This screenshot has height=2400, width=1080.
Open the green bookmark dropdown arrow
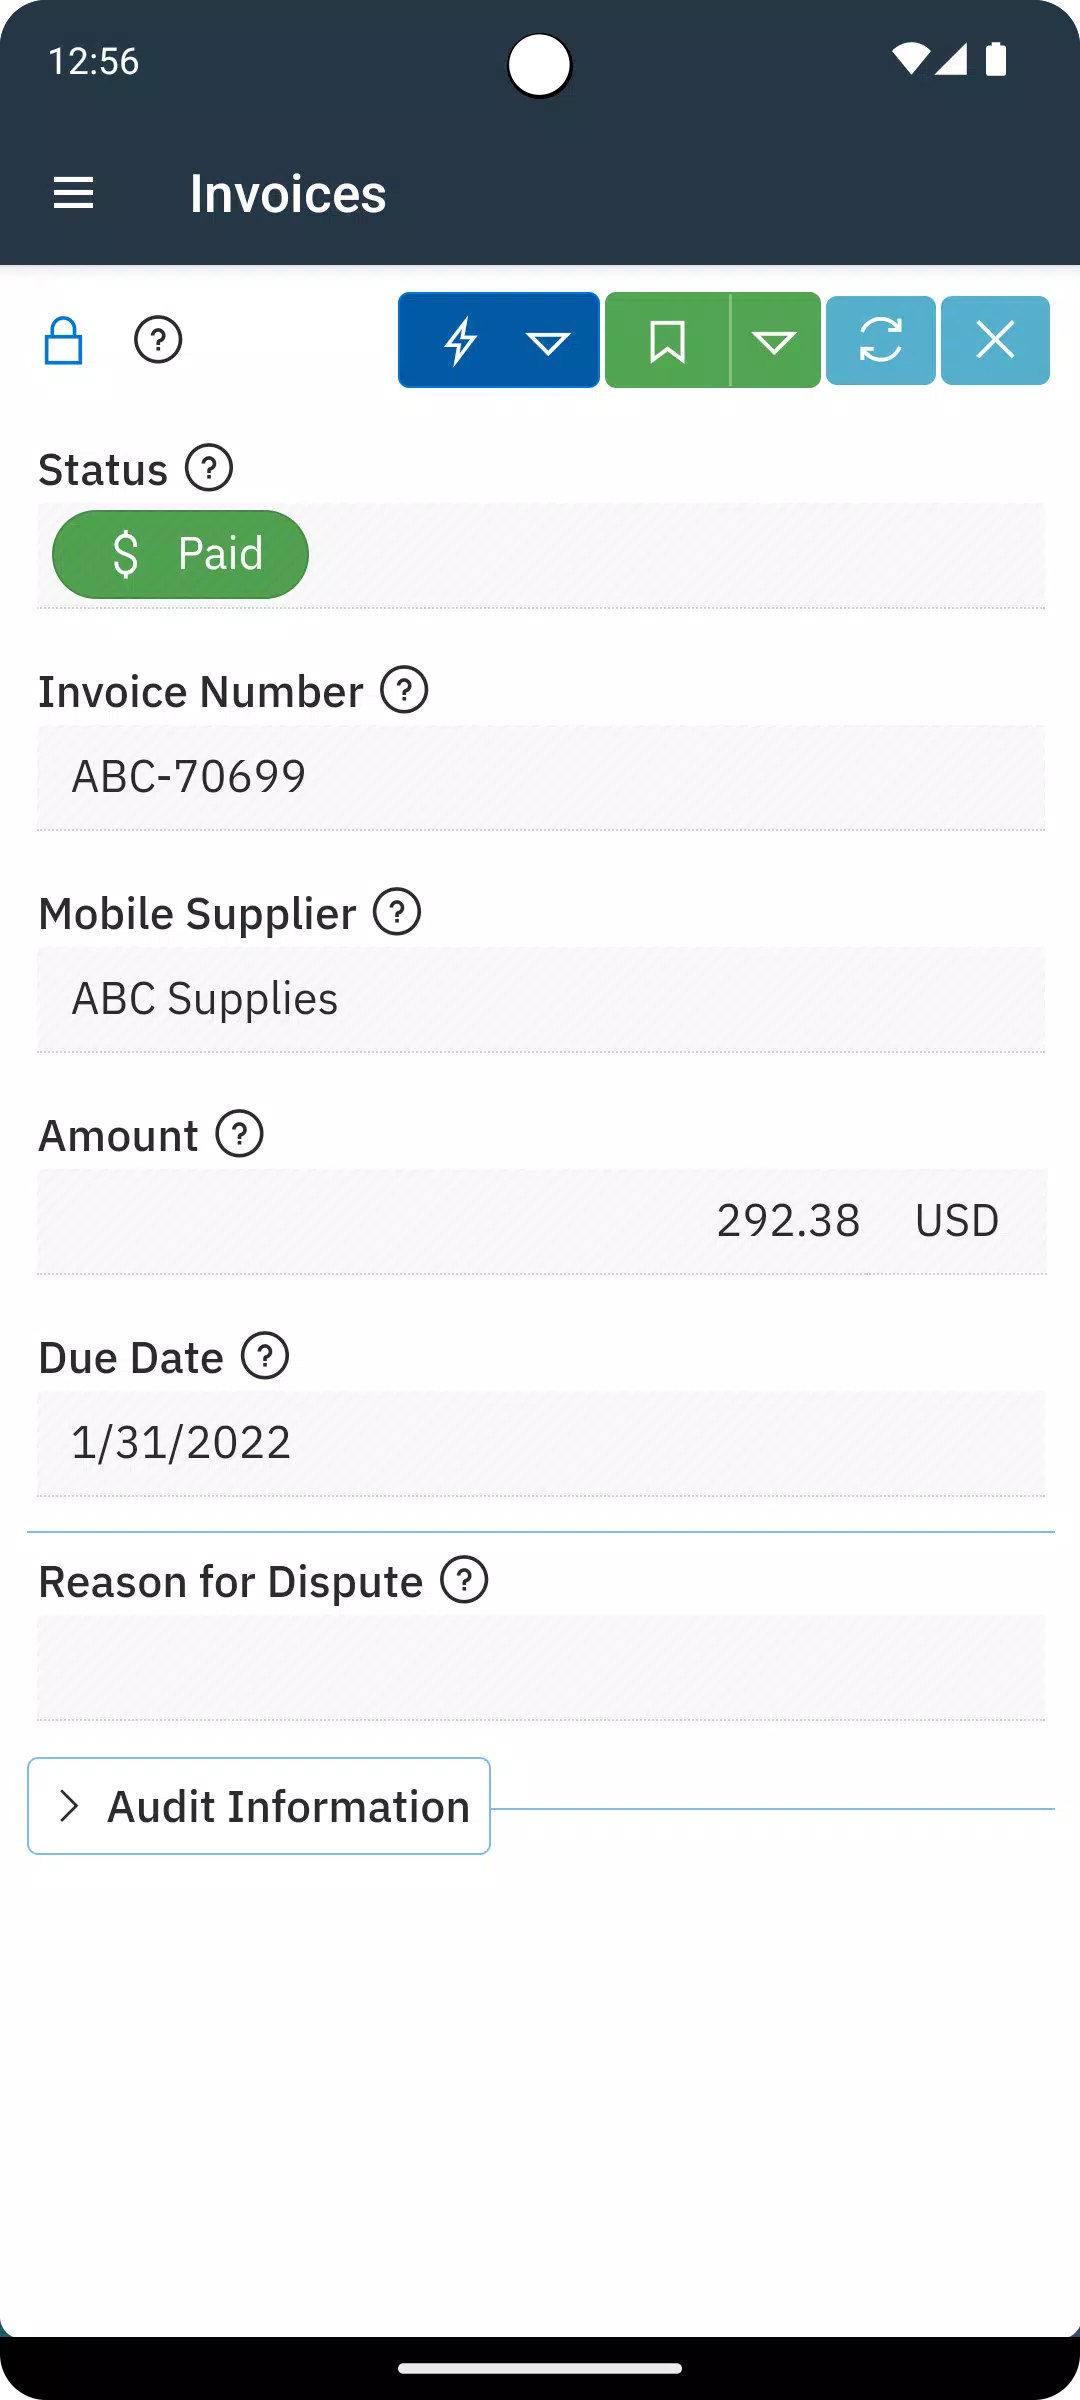click(775, 341)
